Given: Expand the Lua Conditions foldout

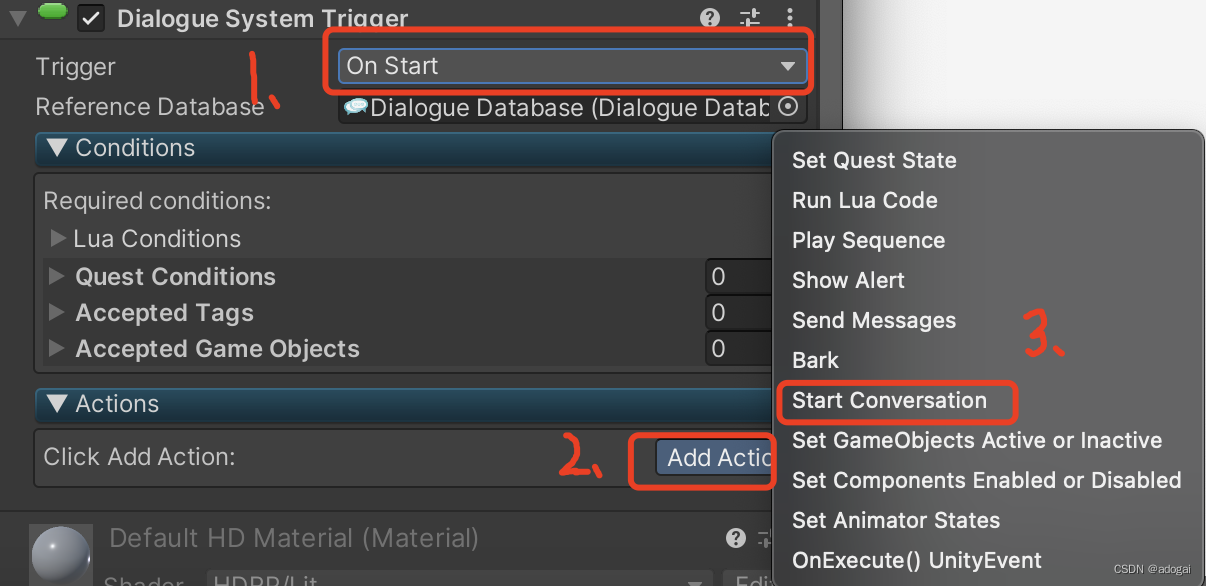Looking at the screenshot, I should pos(59,238).
